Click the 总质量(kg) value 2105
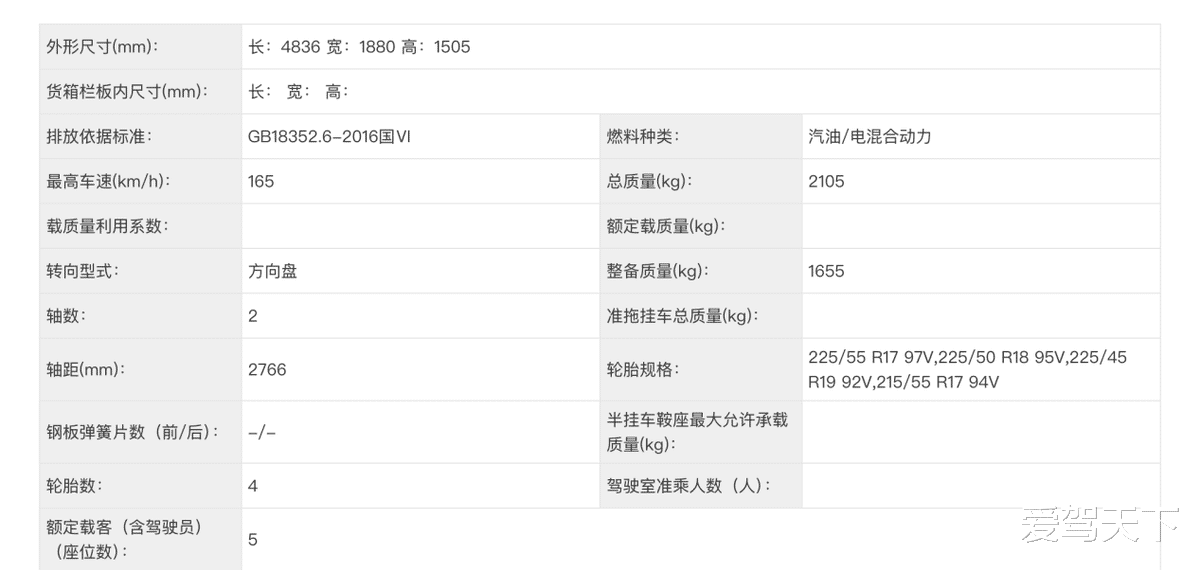The image size is (1200, 570). coord(826,181)
